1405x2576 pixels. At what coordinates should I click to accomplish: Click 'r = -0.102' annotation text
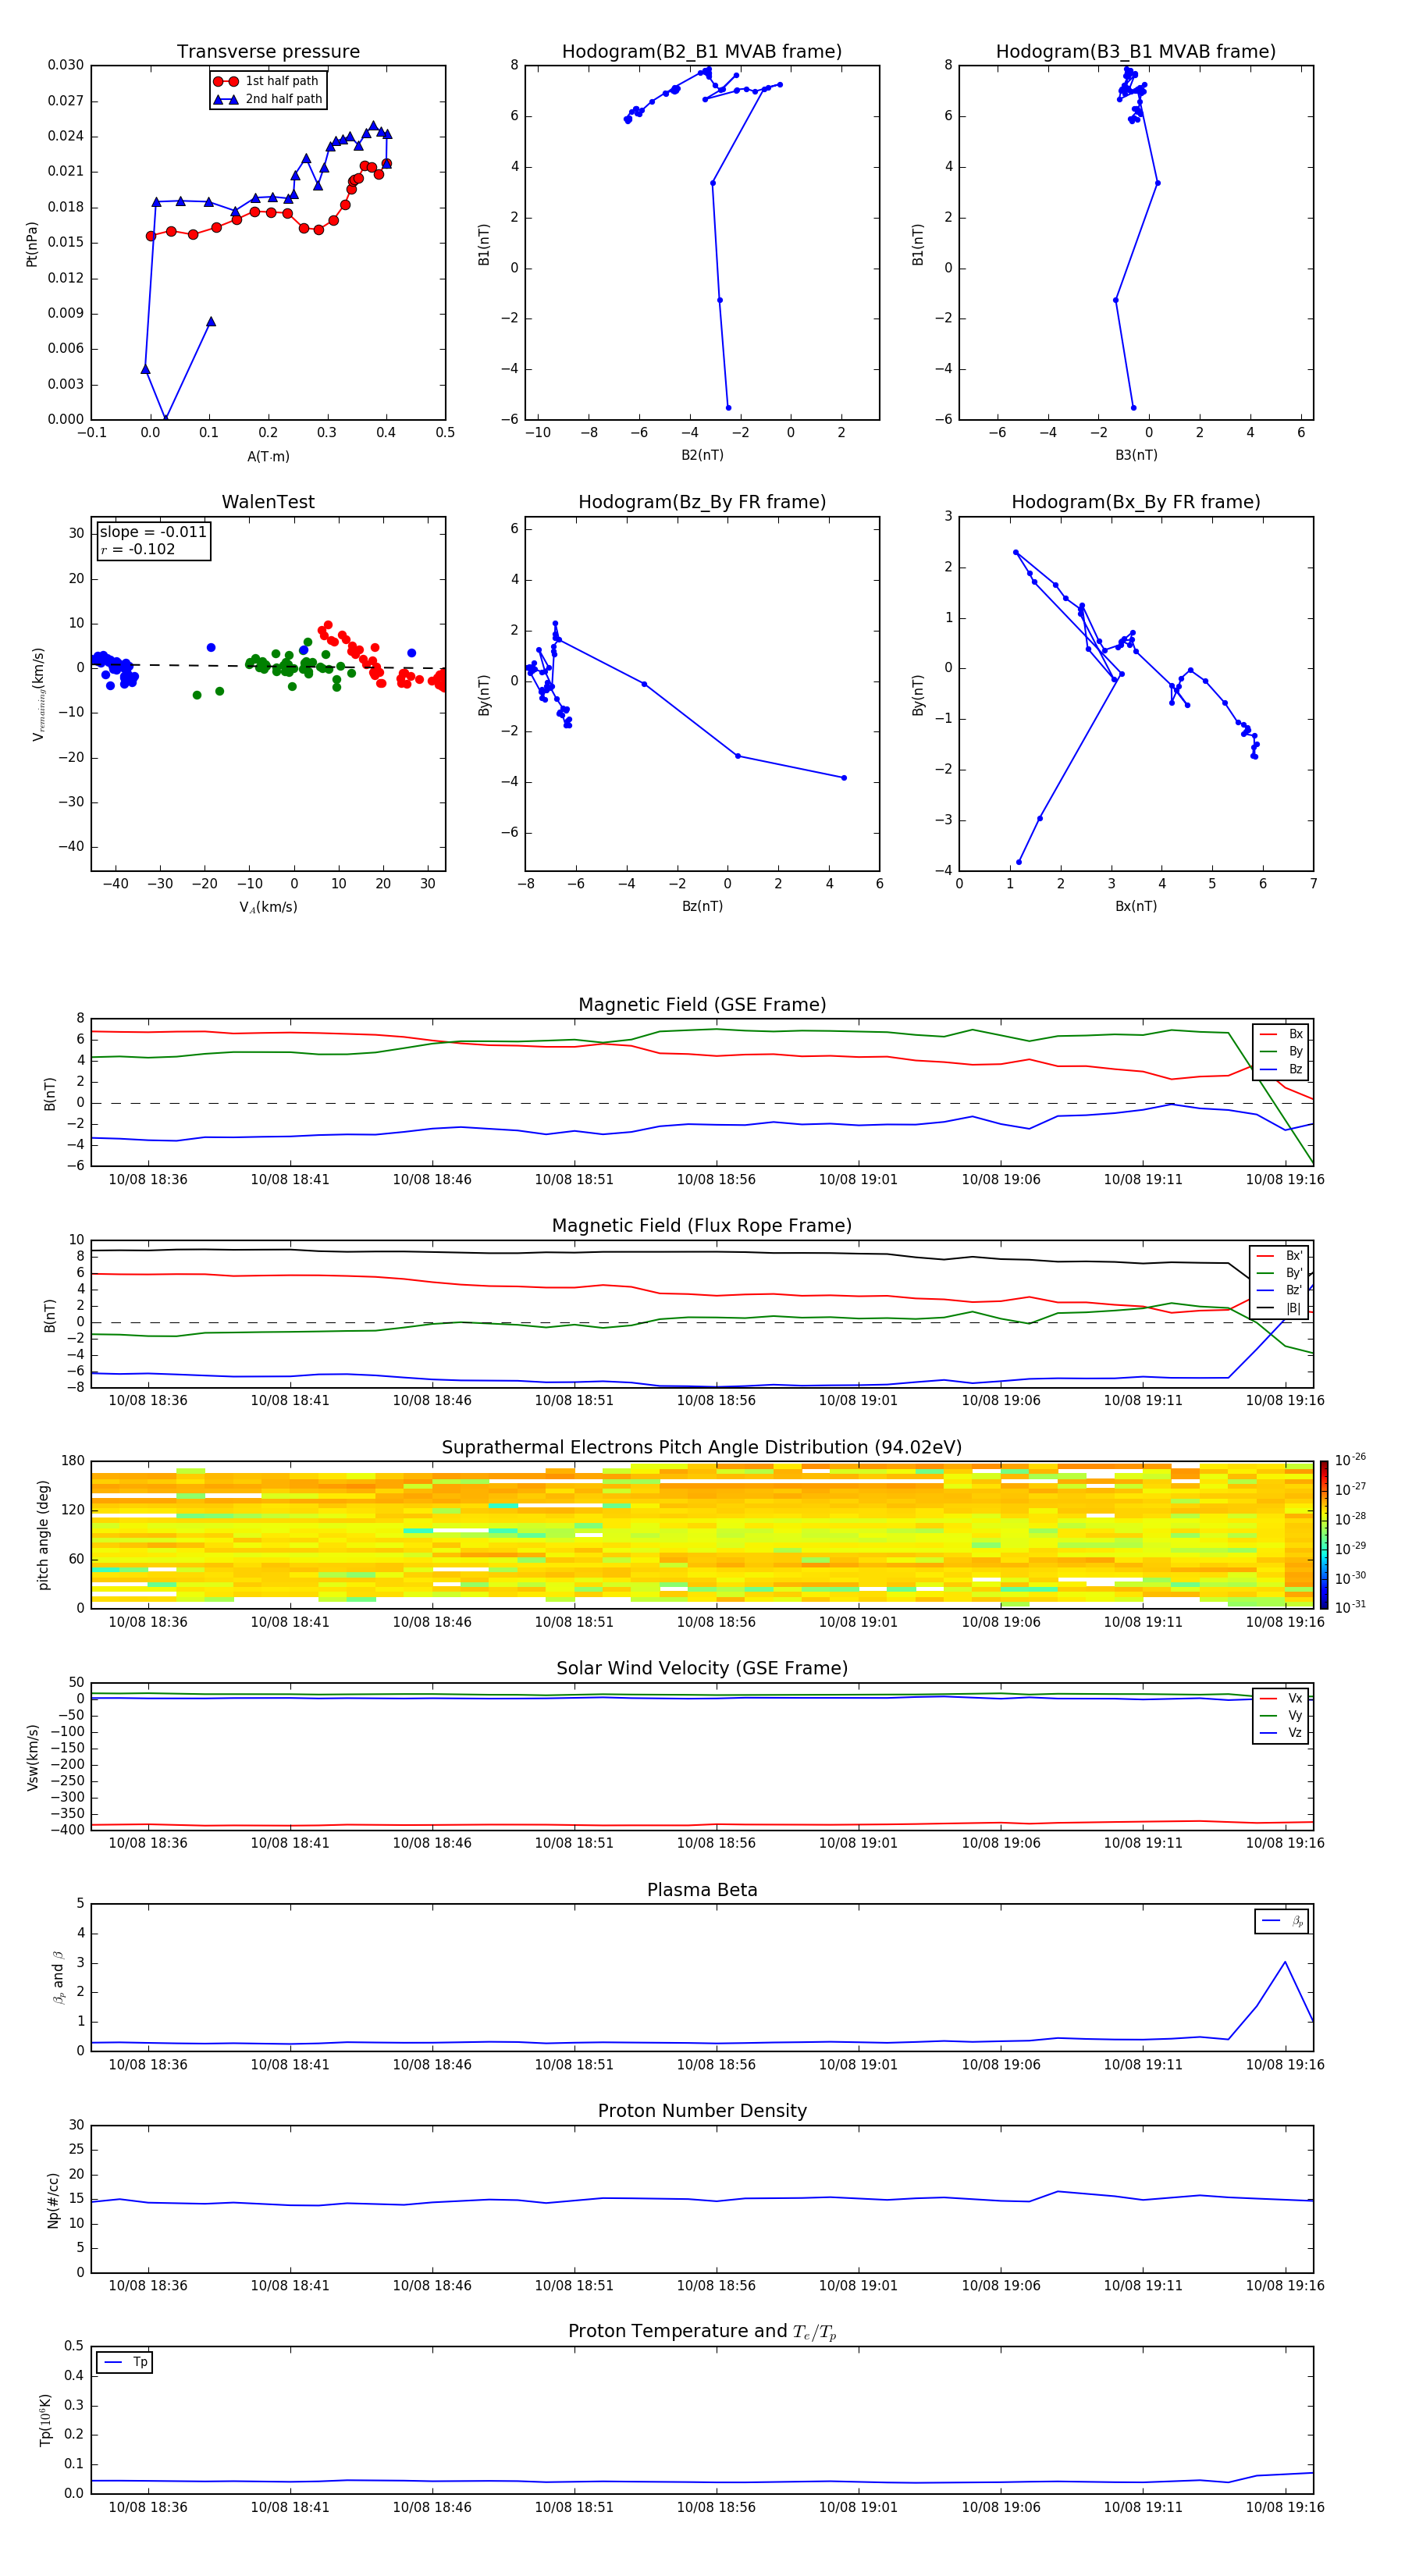click(x=138, y=549)
